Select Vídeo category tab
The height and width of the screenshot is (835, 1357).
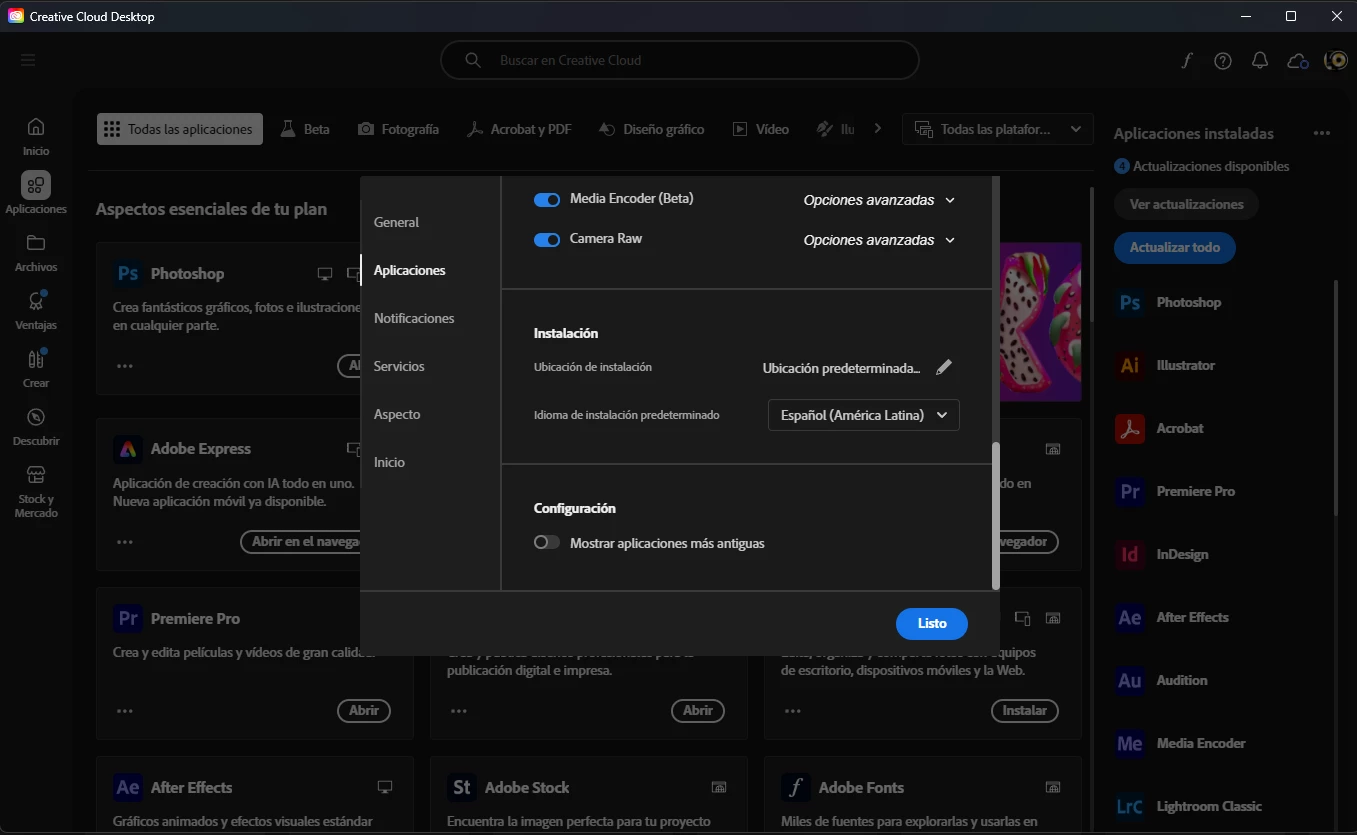(761, 129)
